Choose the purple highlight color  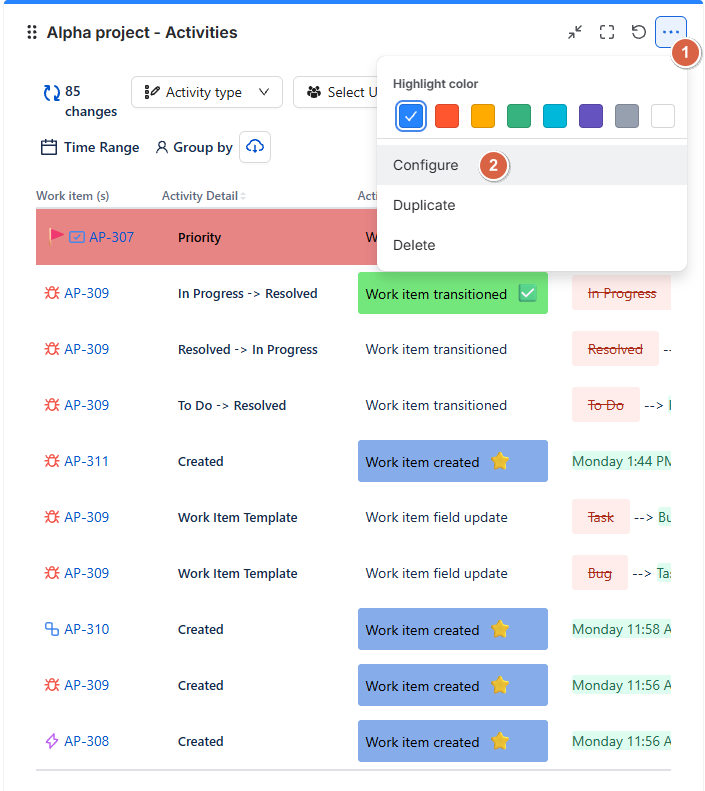coord(591,116)
